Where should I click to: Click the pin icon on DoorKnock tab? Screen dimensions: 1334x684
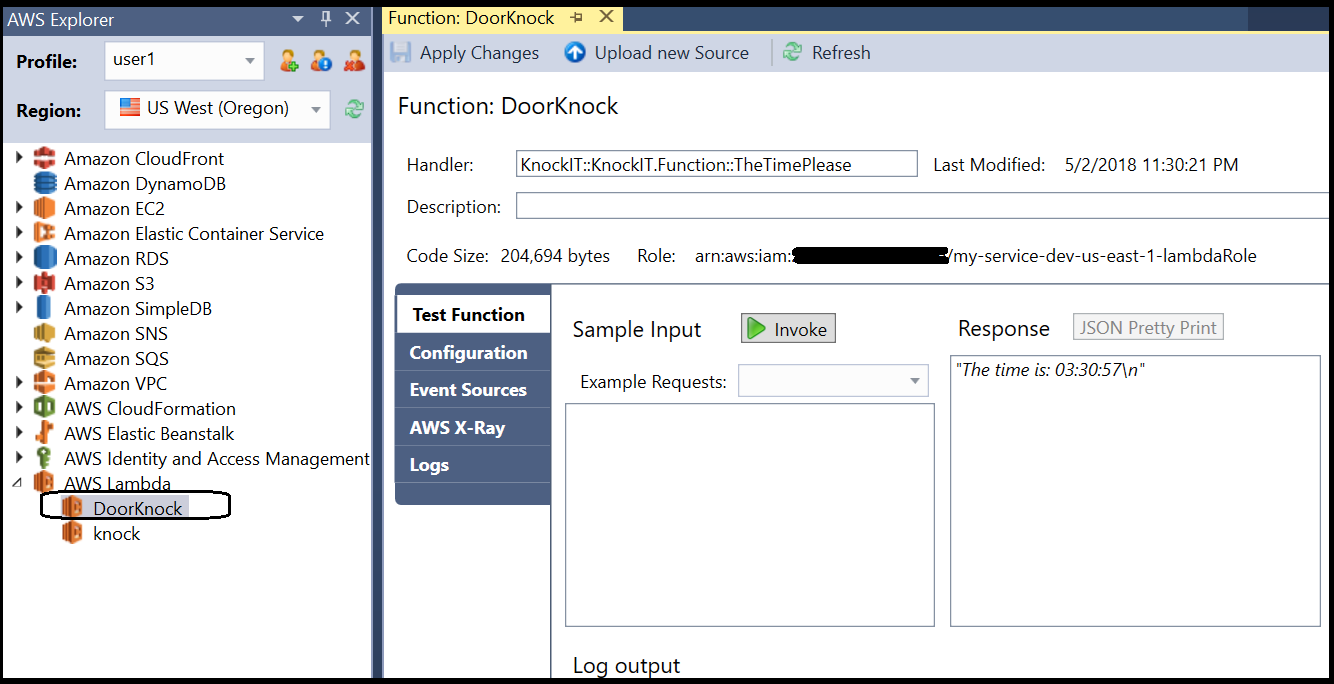click(577, 18)
